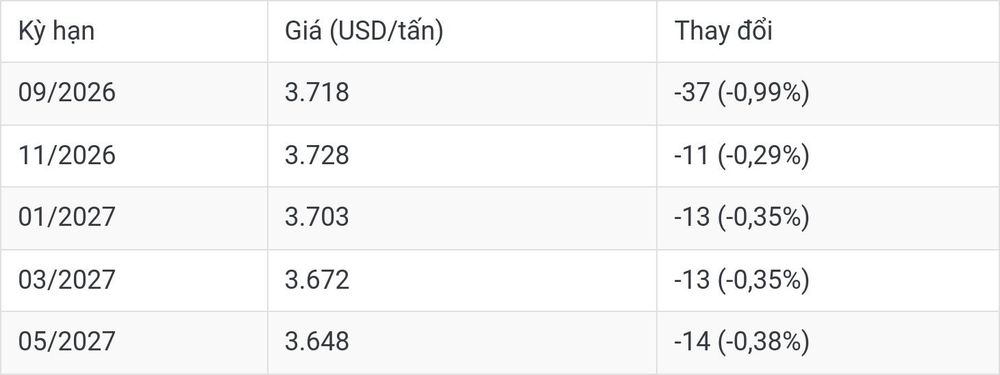1000x375 pixels.
Task: Click the change value -14 (-0,38%)
Action: (742, 342)
